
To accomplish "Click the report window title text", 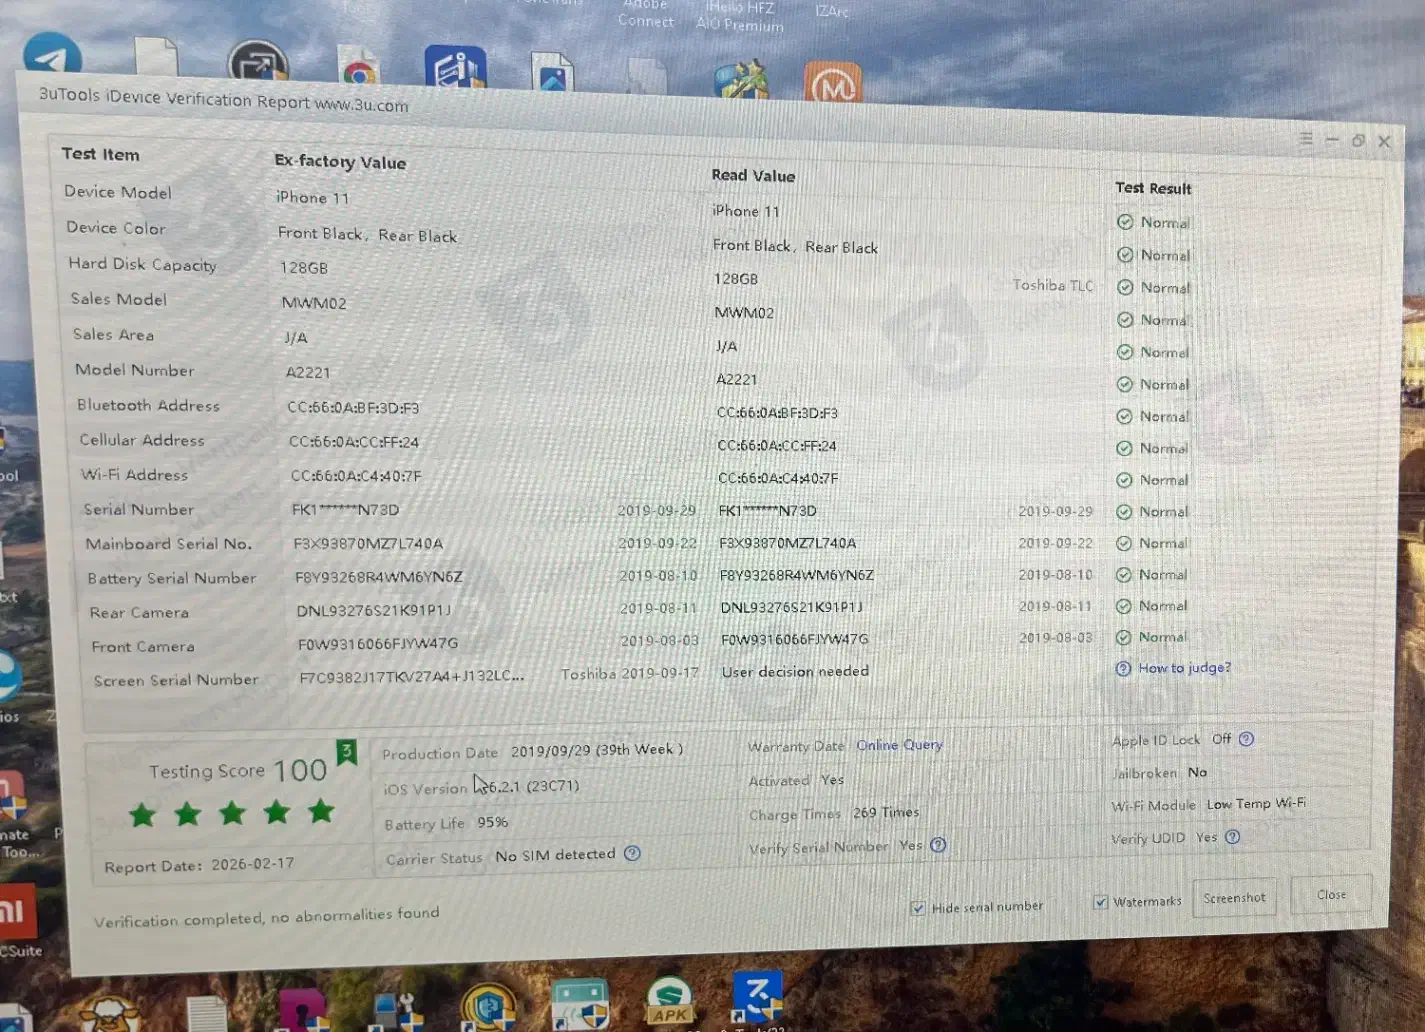I will coord(223,100).
